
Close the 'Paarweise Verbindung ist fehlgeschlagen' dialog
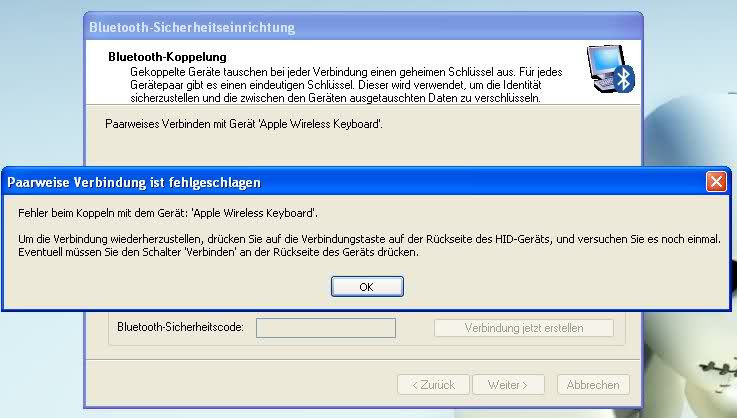click(716, 181)
